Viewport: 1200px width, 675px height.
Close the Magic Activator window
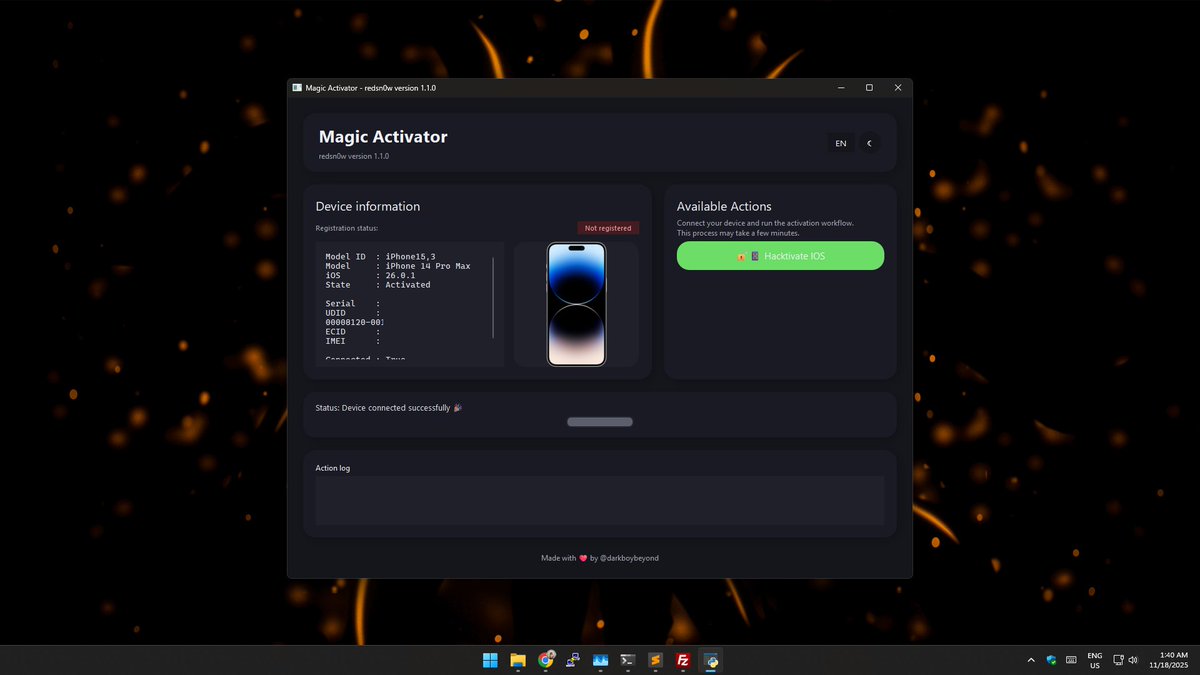click(x=898, y=88)
